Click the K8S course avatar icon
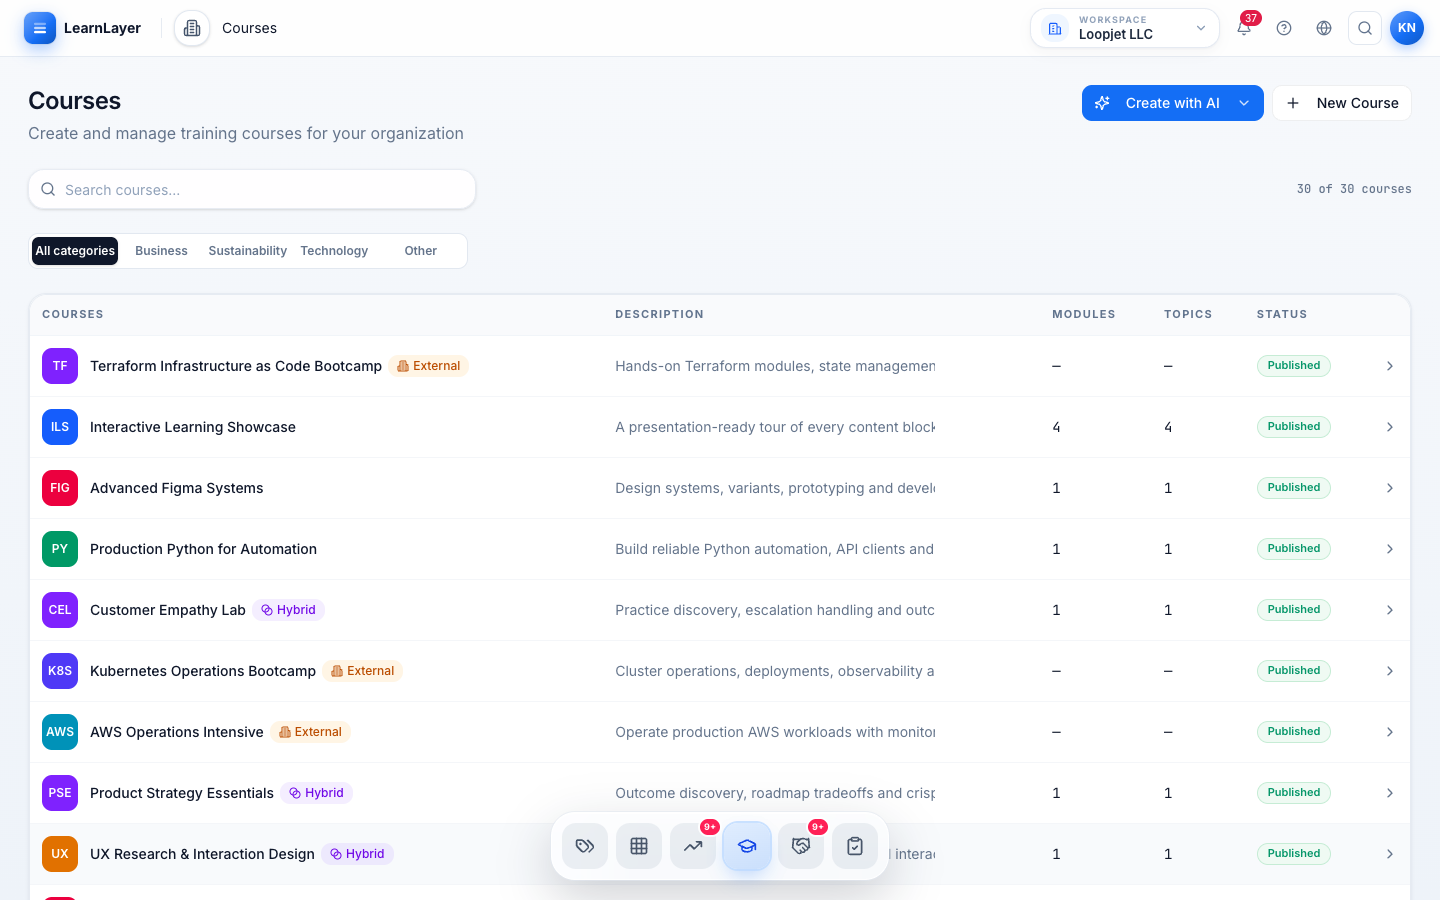Viewport: 1440px width, 900px height. point(60,671)
